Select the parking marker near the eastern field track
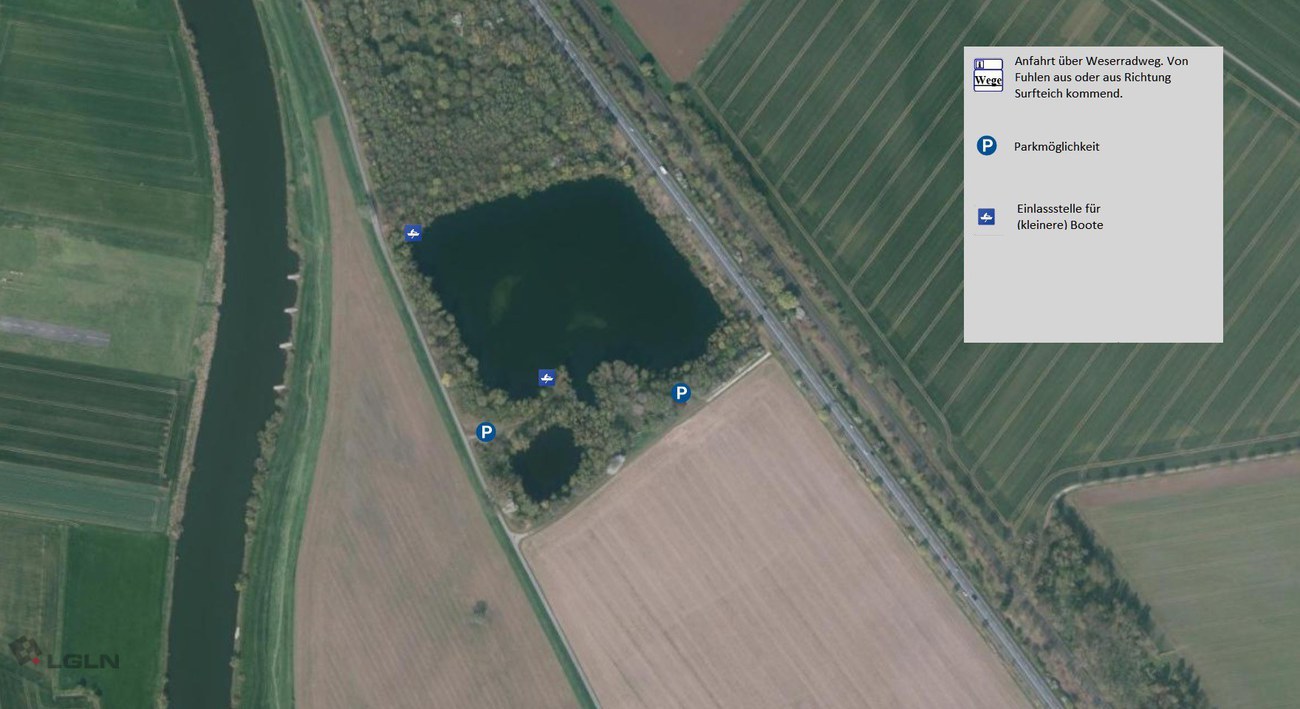 (x=681, y=393)
